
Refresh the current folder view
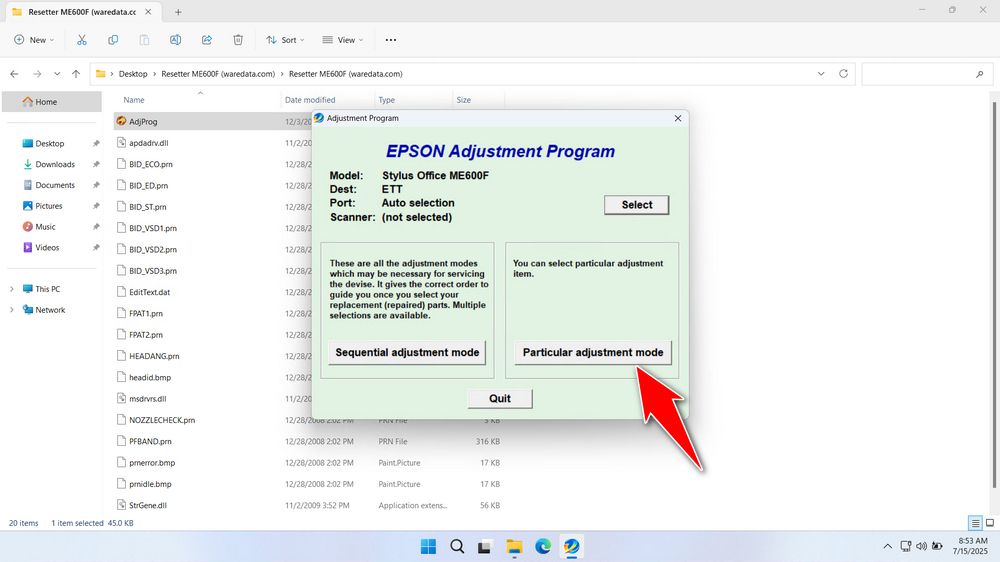843,74
